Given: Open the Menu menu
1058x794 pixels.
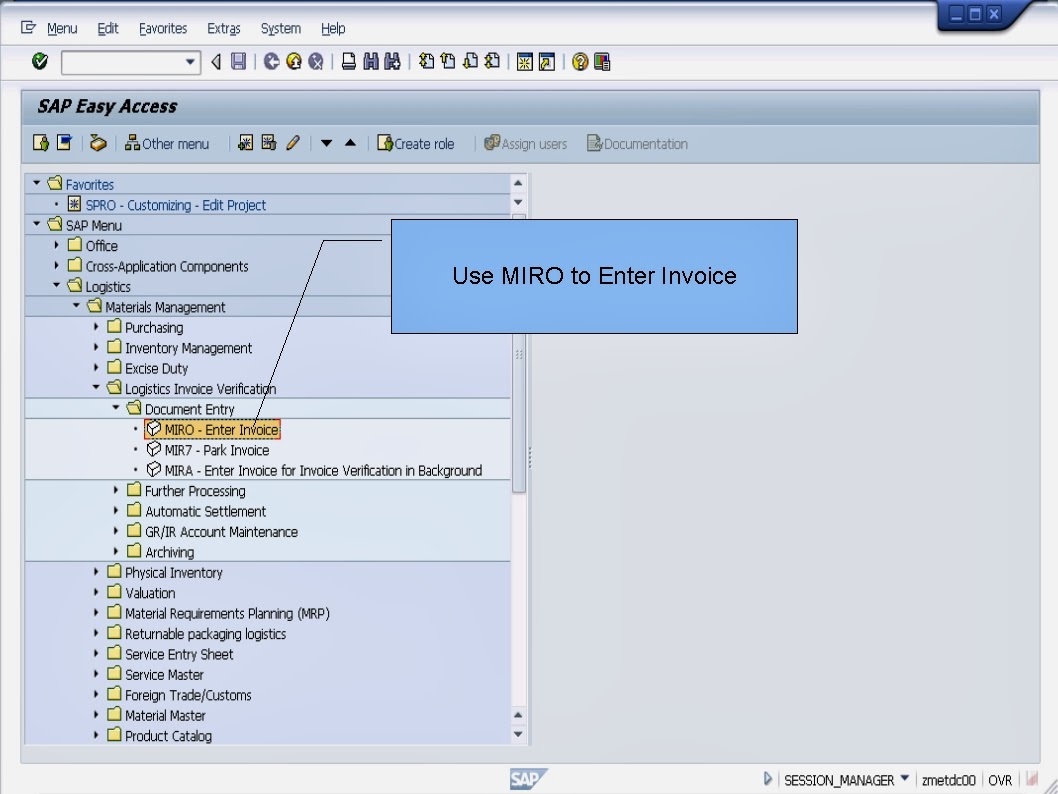Looking at the screenshot, I should (62, 28).
